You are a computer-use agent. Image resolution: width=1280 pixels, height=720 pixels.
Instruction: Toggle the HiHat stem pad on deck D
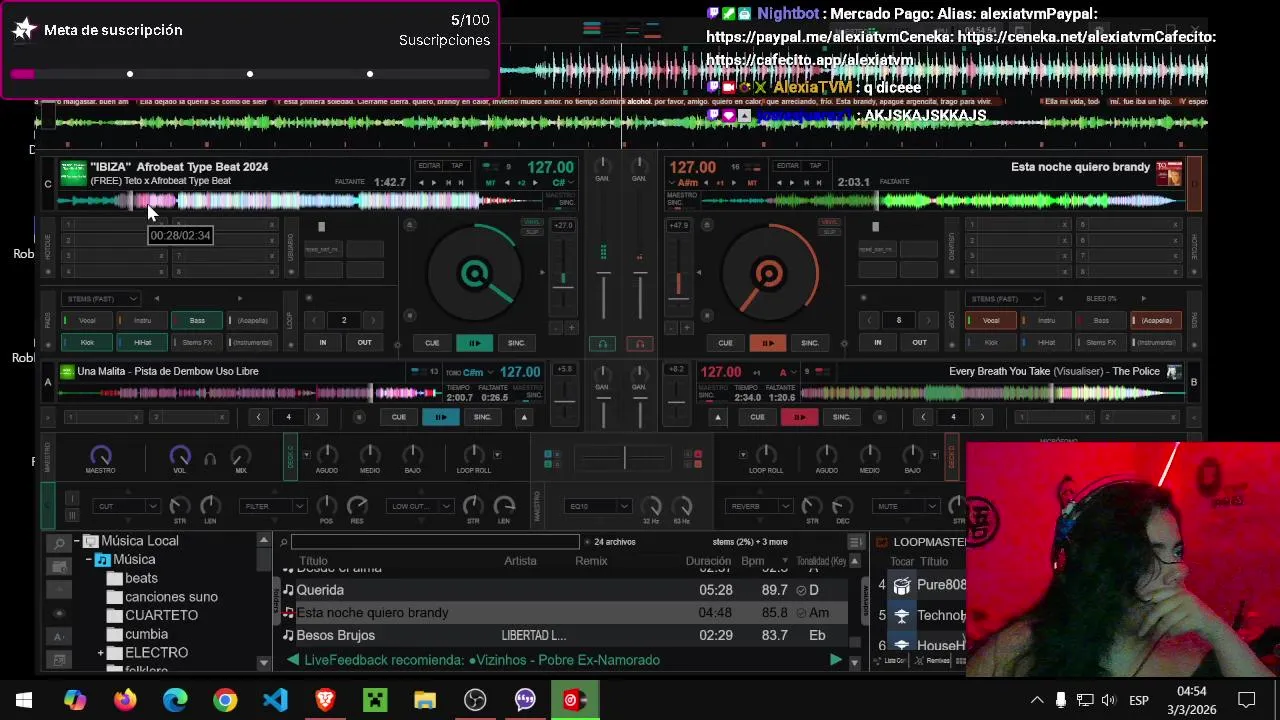[1046, 343]
